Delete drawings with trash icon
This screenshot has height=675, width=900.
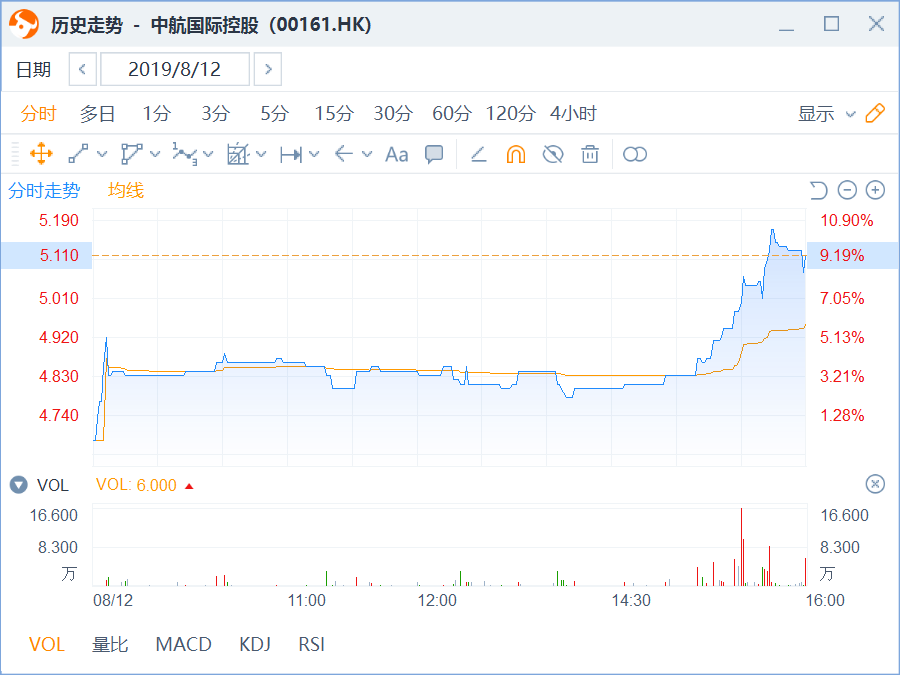click(590, 154)
